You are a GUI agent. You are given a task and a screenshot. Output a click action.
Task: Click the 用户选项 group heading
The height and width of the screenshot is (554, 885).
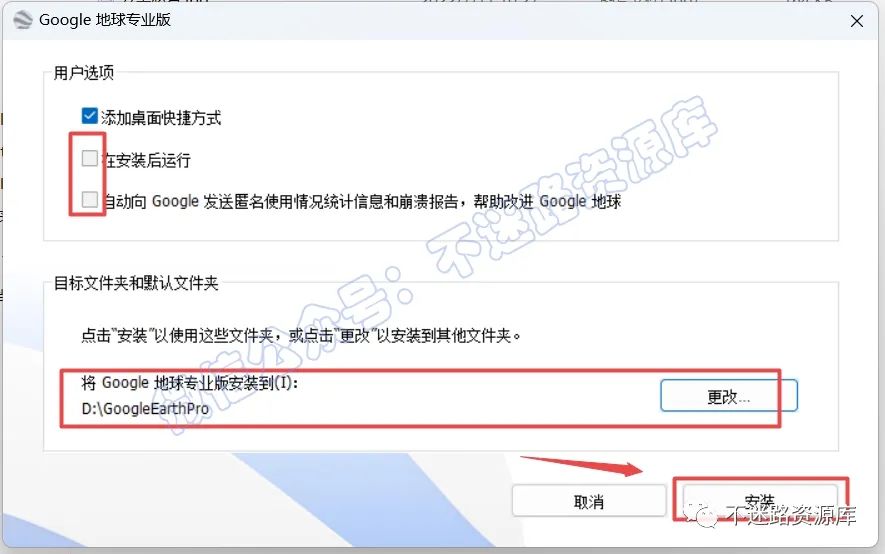[x=84, y=73]
